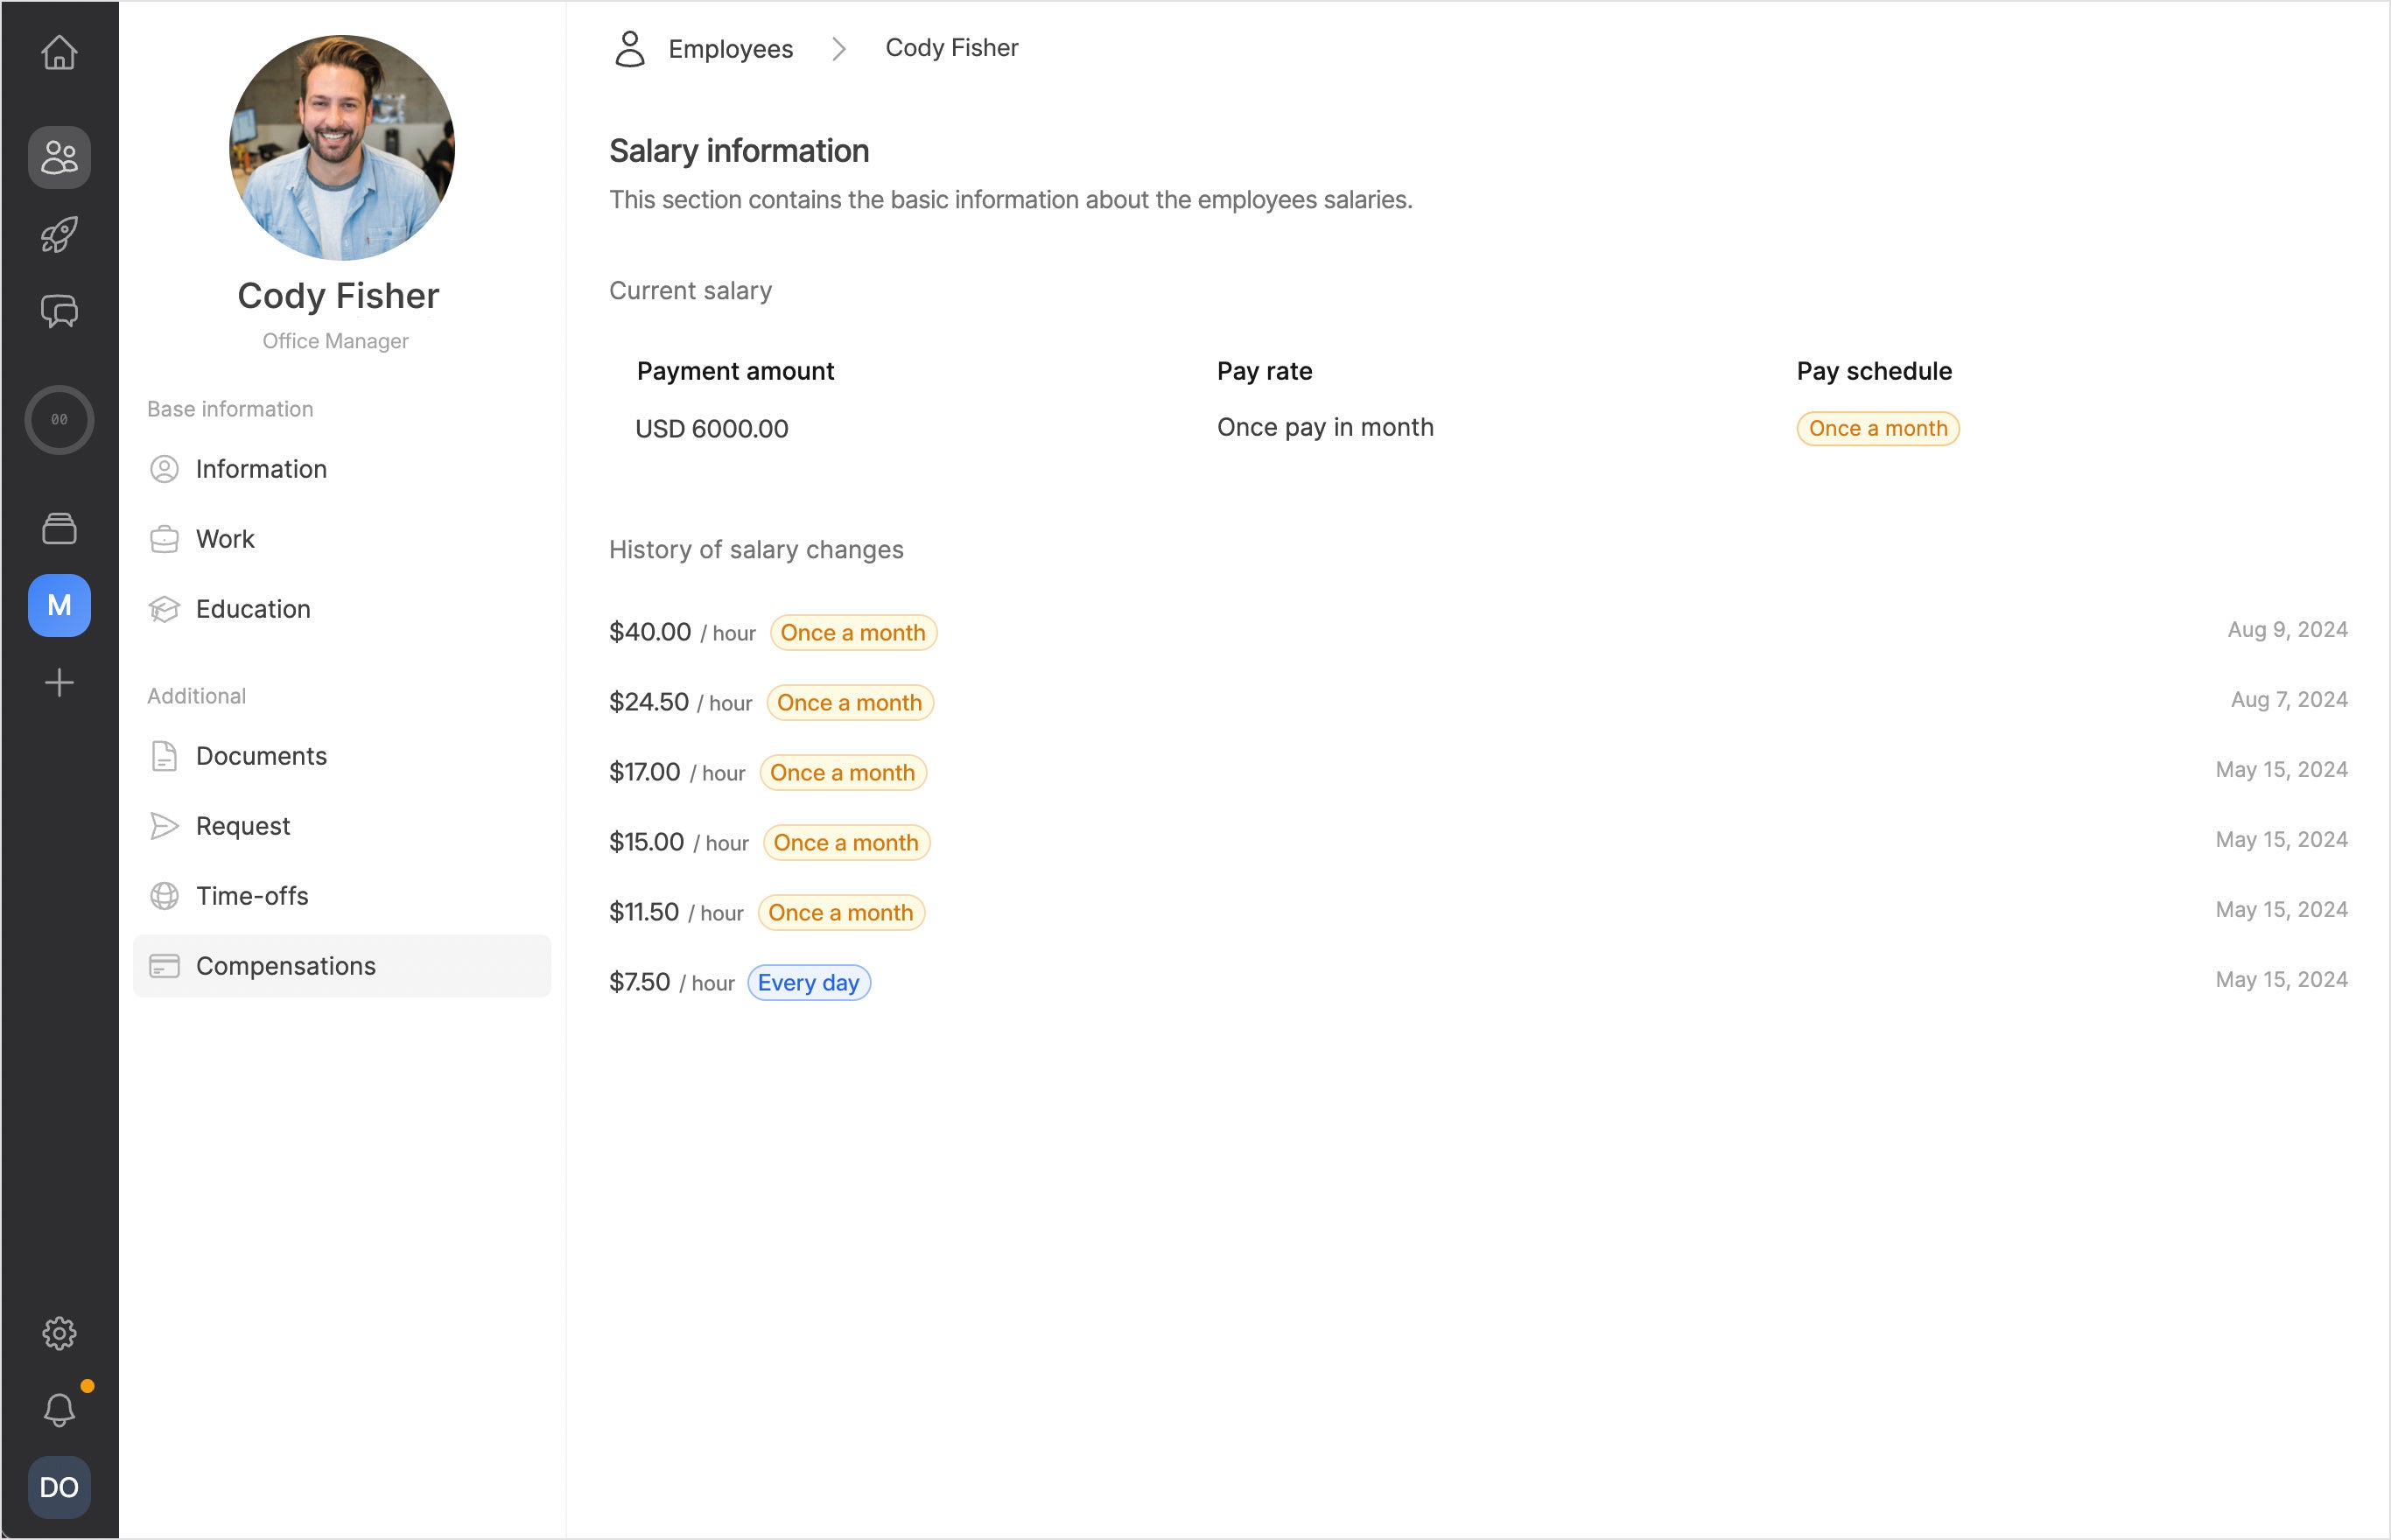Open the Education section

pos(253,609)
